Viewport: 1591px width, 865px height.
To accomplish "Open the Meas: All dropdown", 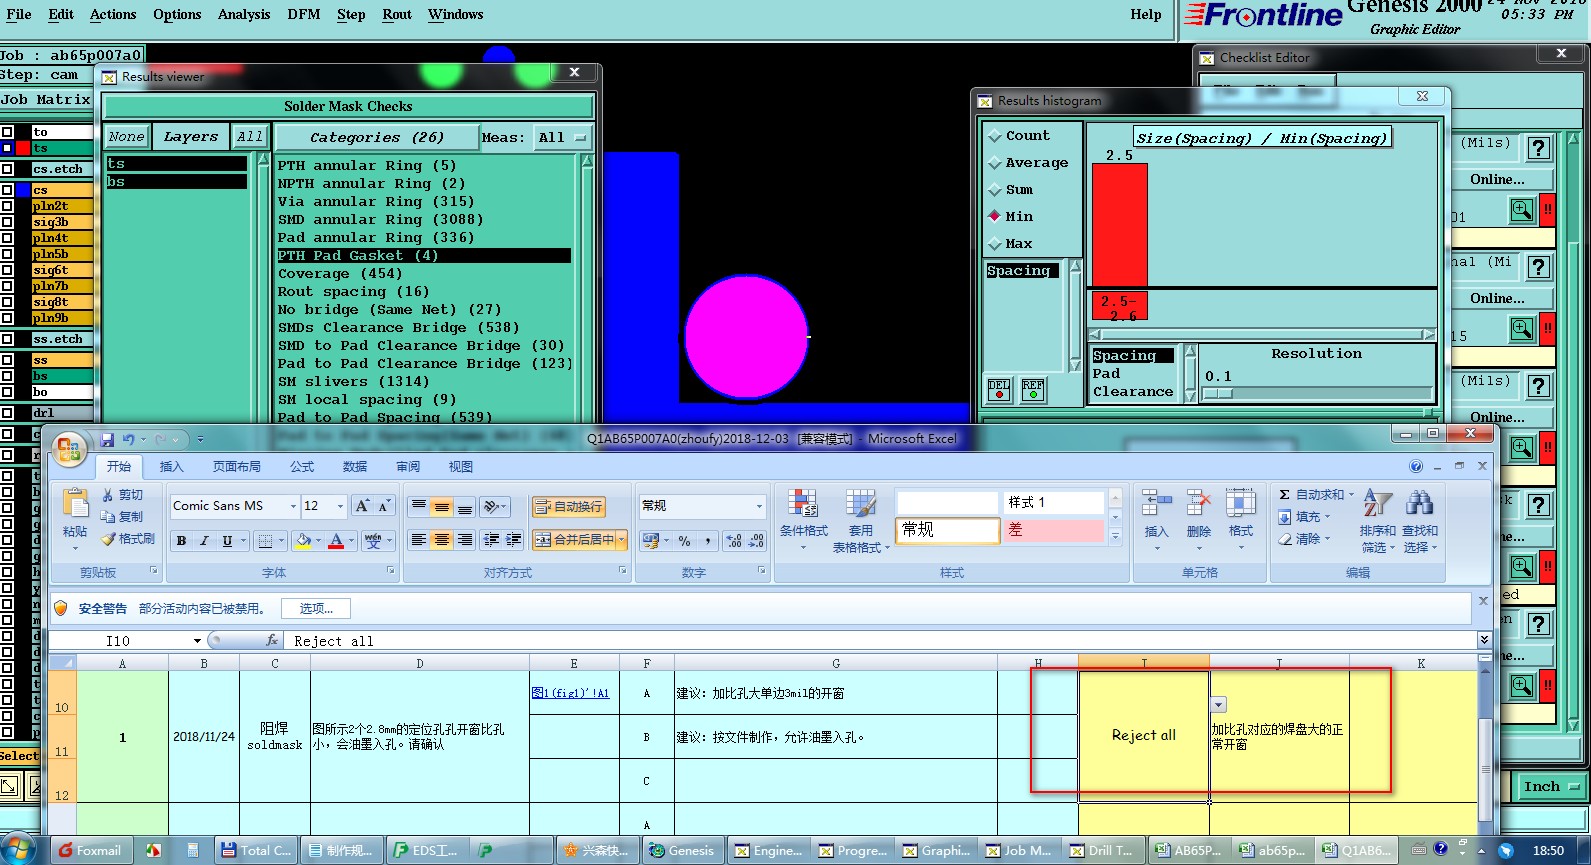I will pos(563,137).
